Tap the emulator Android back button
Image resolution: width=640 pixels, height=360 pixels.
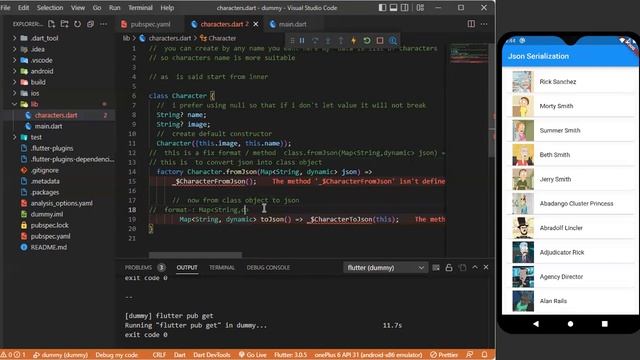tap(536, 324)
